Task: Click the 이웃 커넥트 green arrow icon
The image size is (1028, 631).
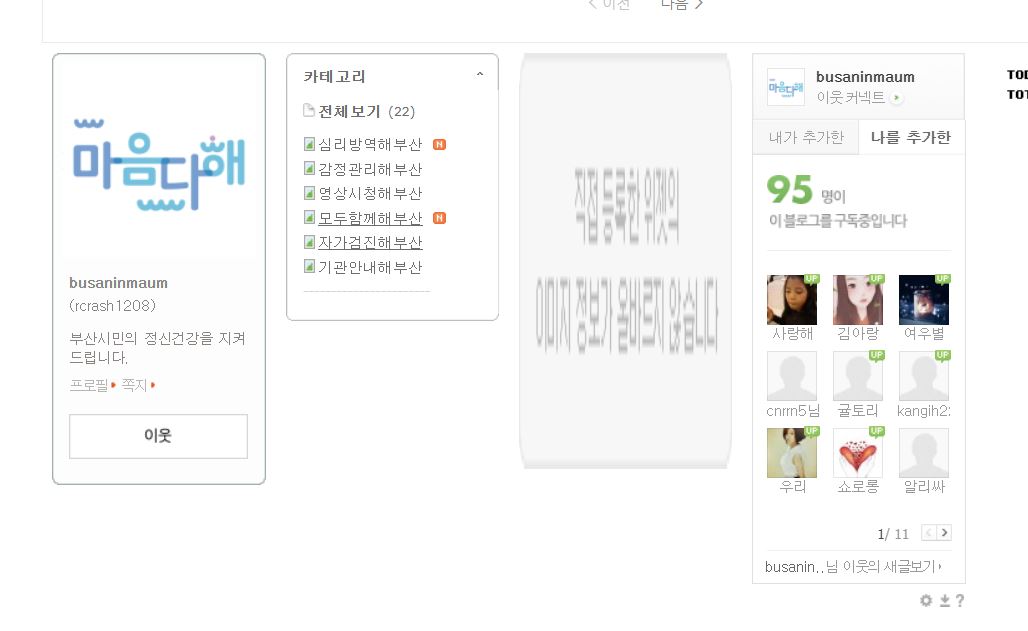Action: point(896,98)
